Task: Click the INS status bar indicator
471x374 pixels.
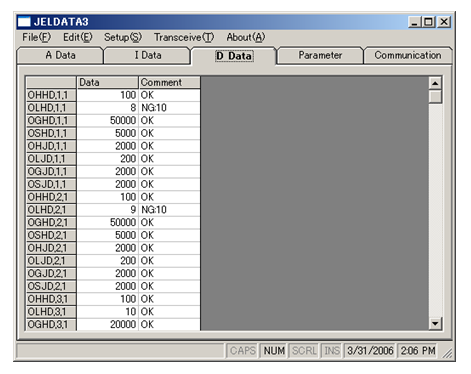Action: click(332, 351)
